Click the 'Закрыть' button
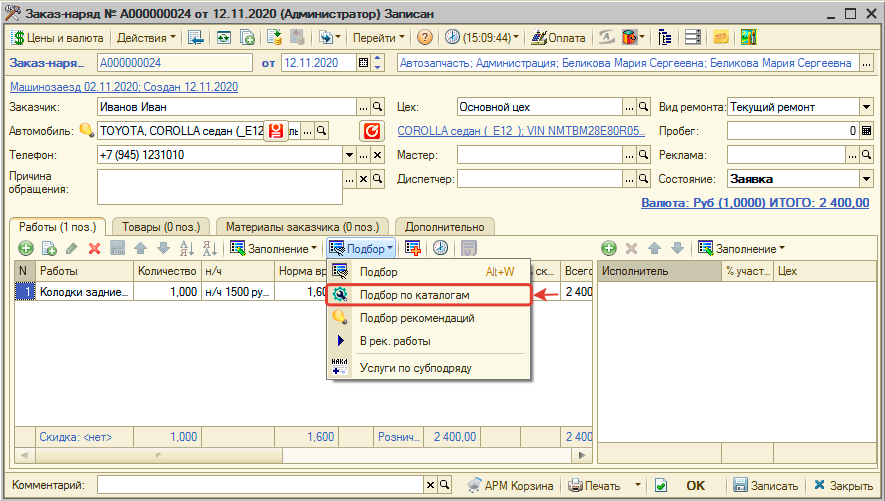 844,485
